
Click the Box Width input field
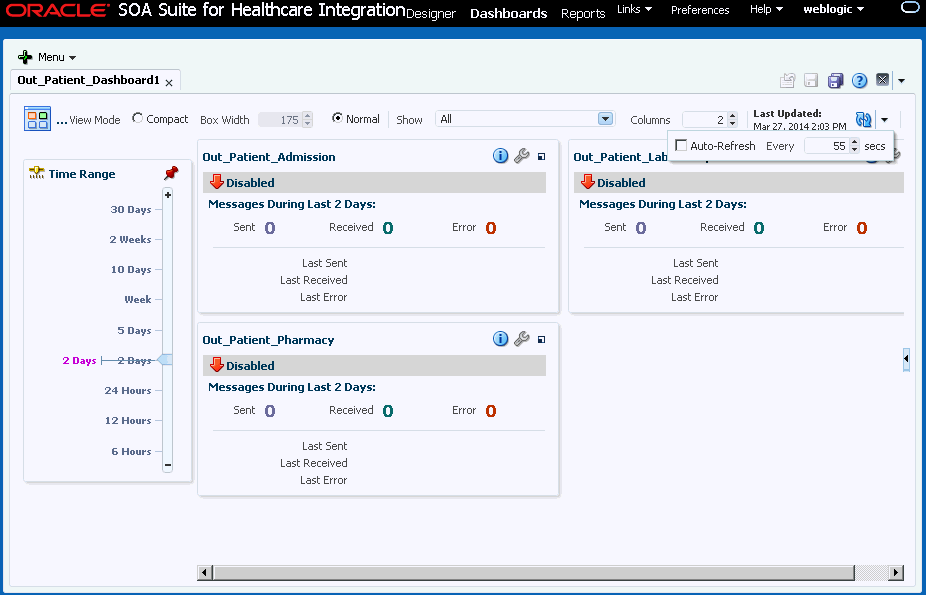[281, 120]
